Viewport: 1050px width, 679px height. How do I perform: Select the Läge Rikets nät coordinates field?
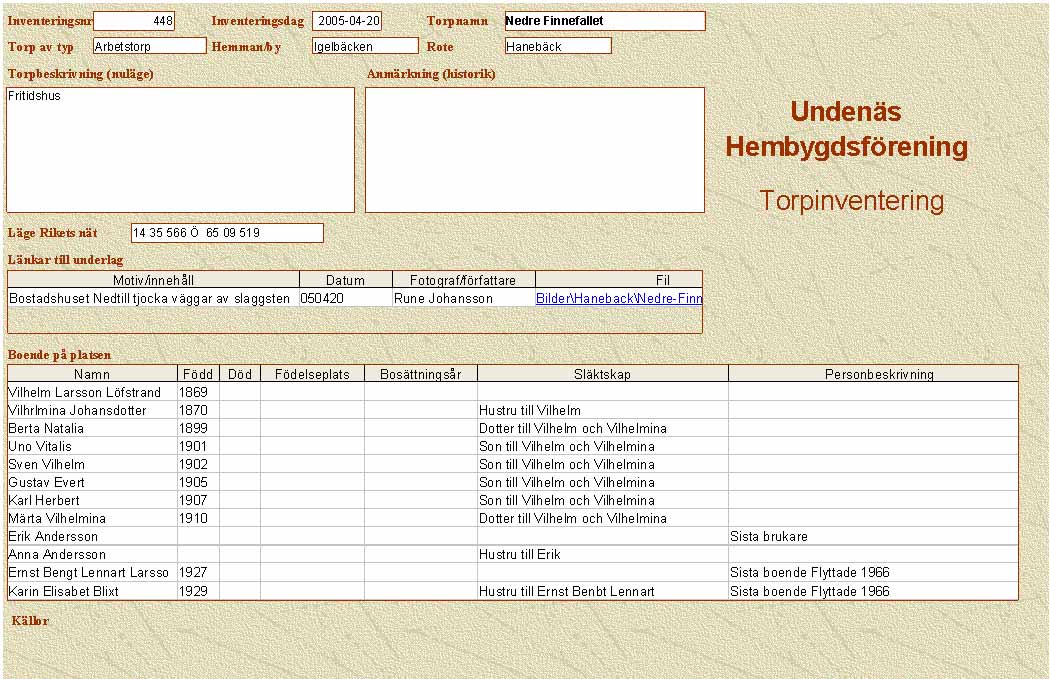227,233
